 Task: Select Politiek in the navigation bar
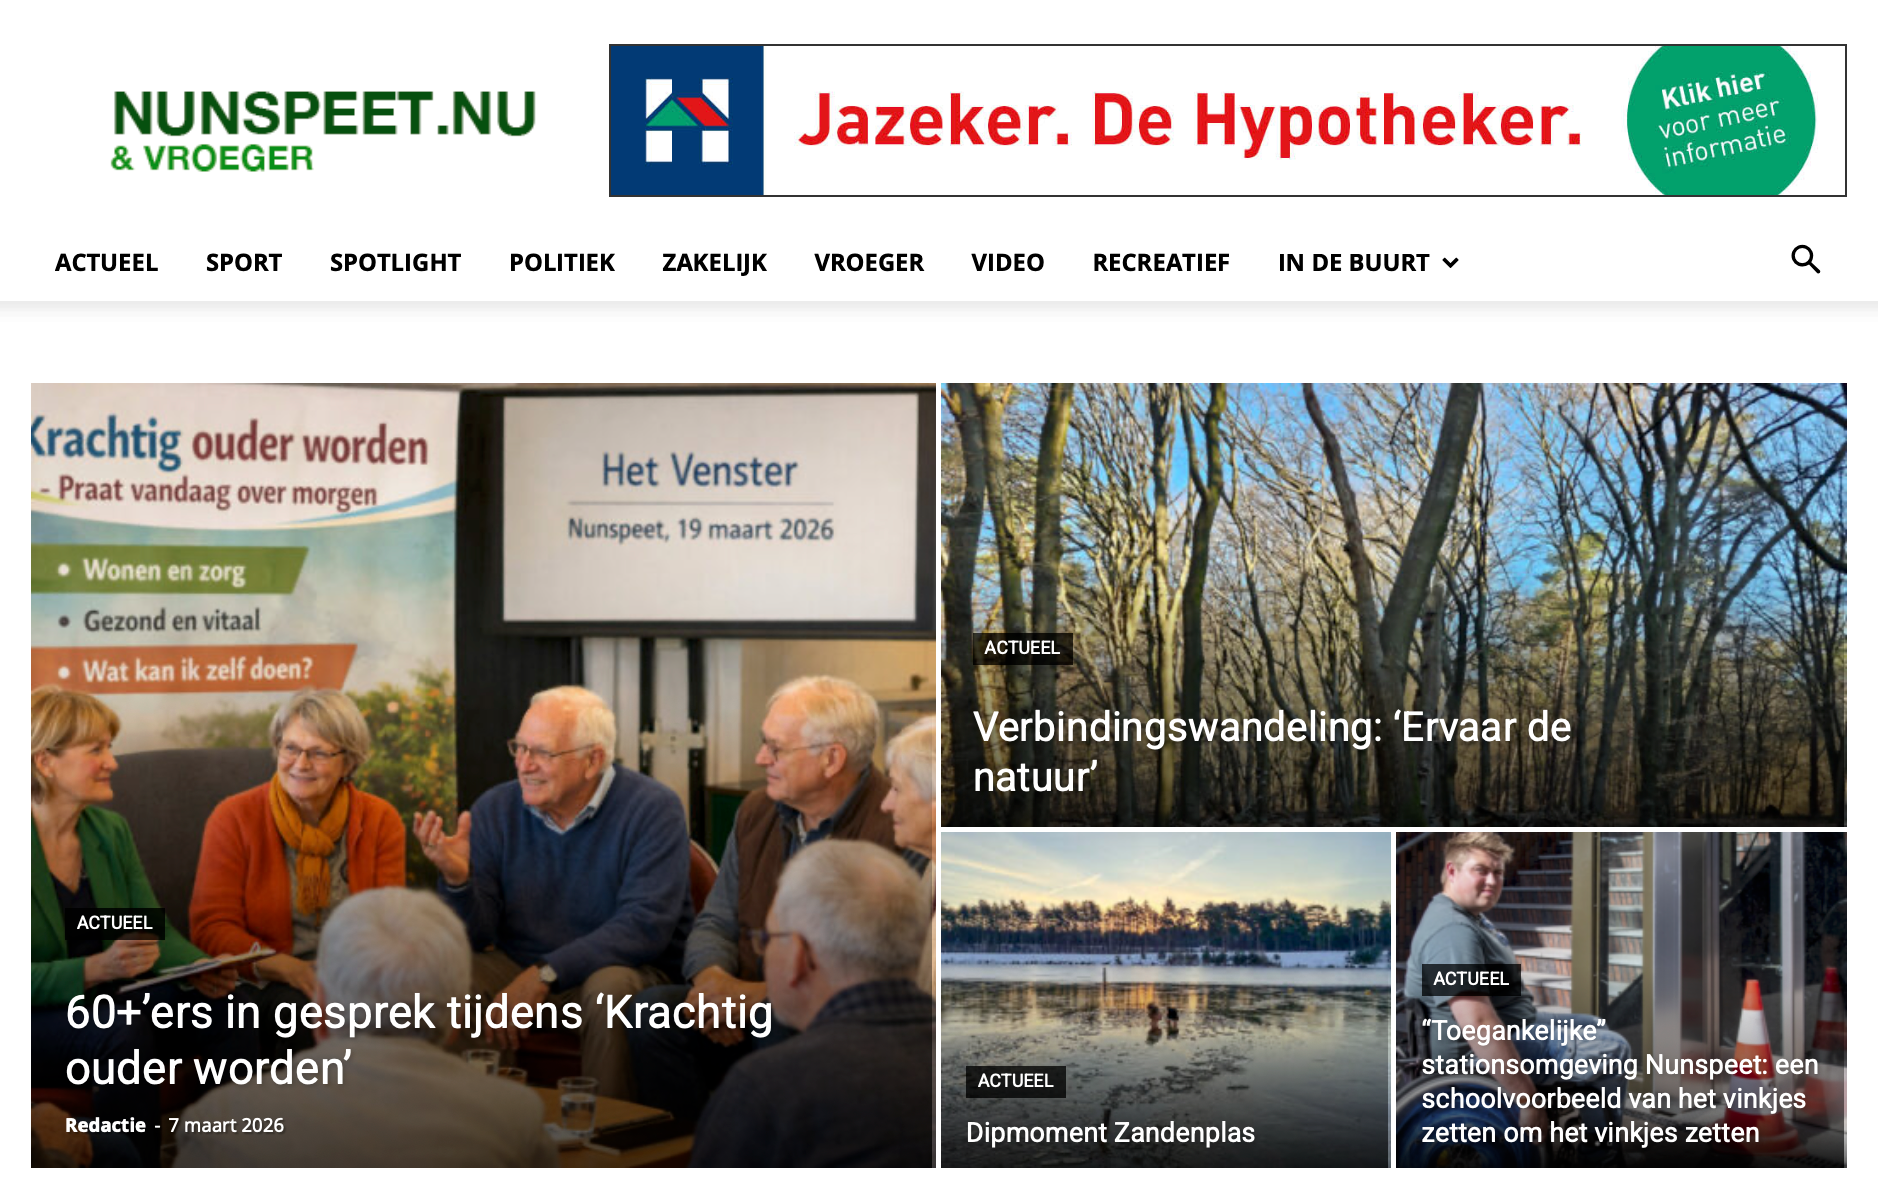(562, 263)
